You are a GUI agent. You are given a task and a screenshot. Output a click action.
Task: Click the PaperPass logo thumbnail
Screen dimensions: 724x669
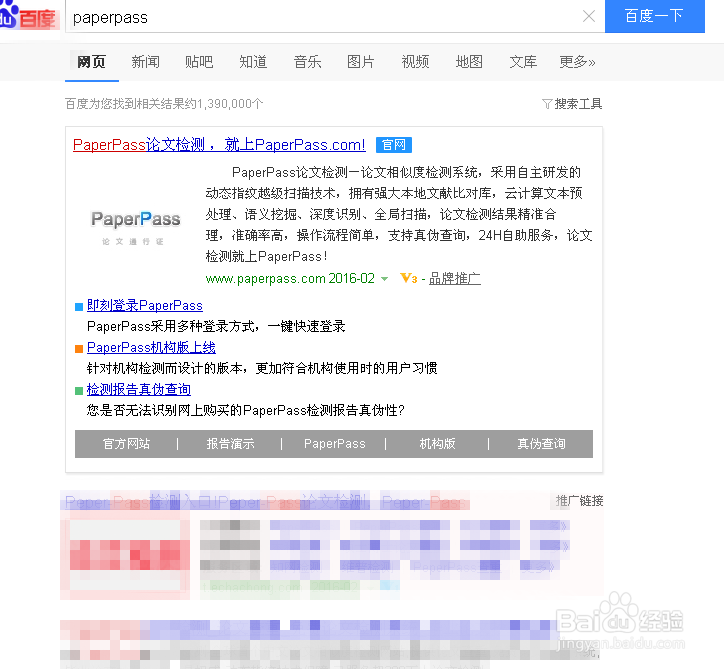pyautogui.click(x=135, y=227)
